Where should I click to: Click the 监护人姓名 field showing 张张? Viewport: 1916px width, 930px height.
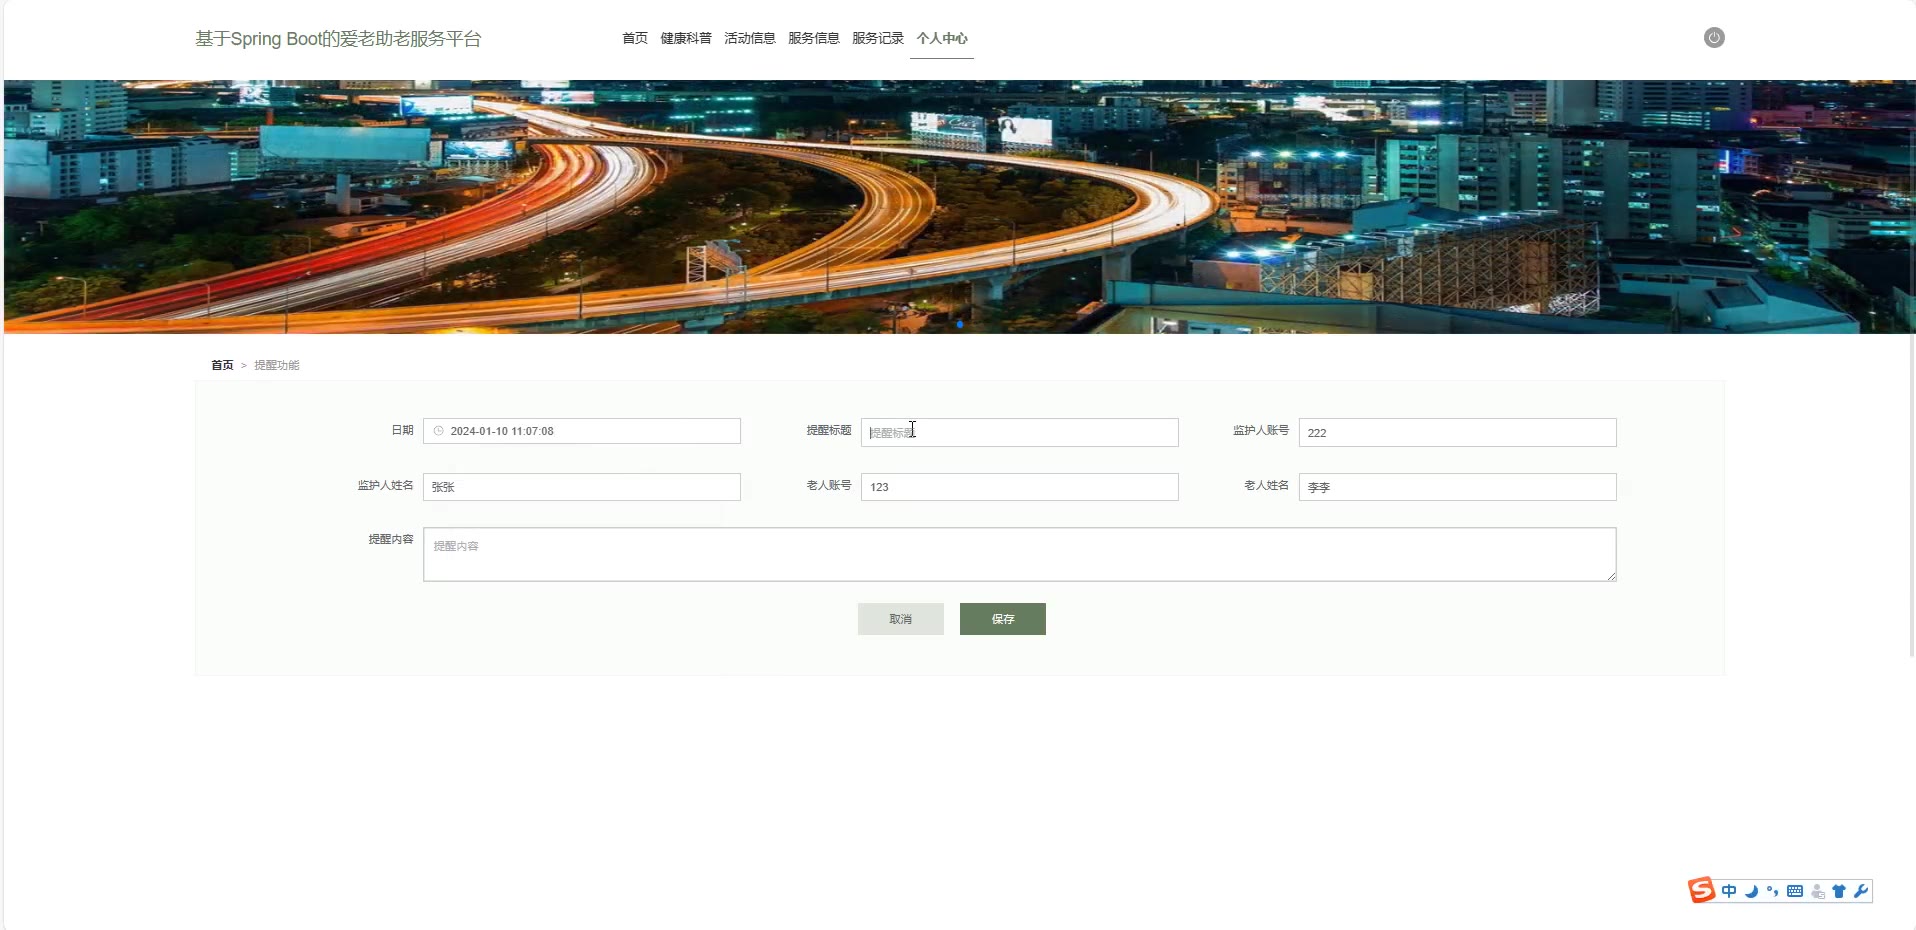point(582,487)
